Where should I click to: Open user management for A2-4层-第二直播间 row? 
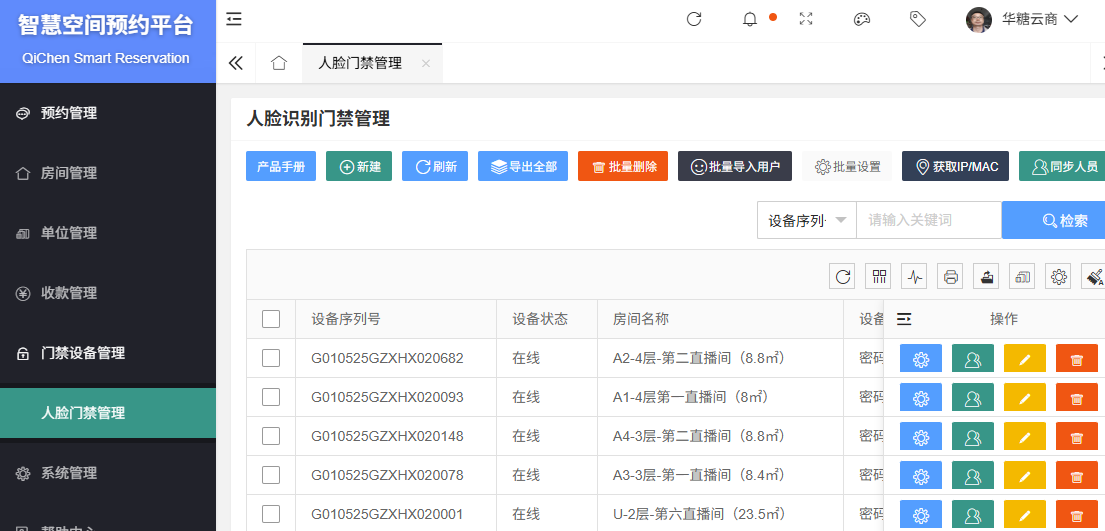973,359
